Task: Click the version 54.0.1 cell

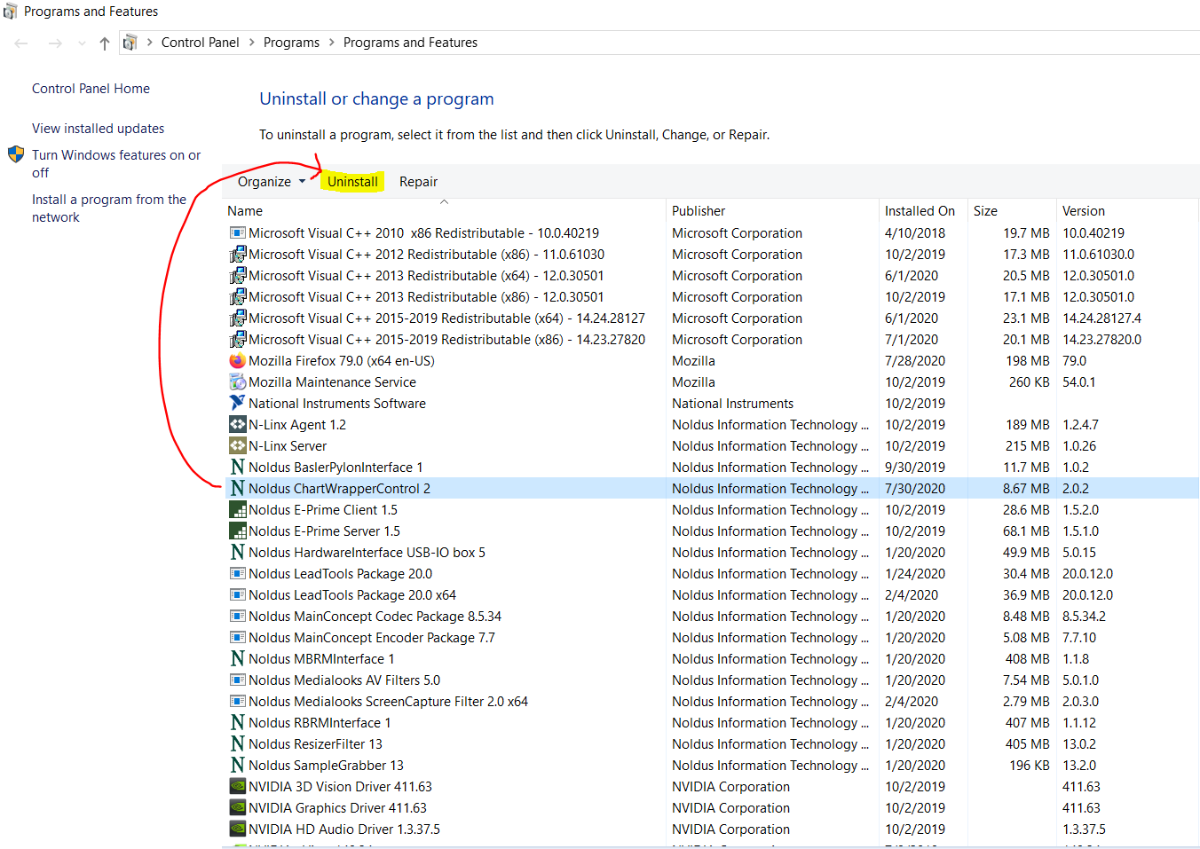Action: [1080, 382]
